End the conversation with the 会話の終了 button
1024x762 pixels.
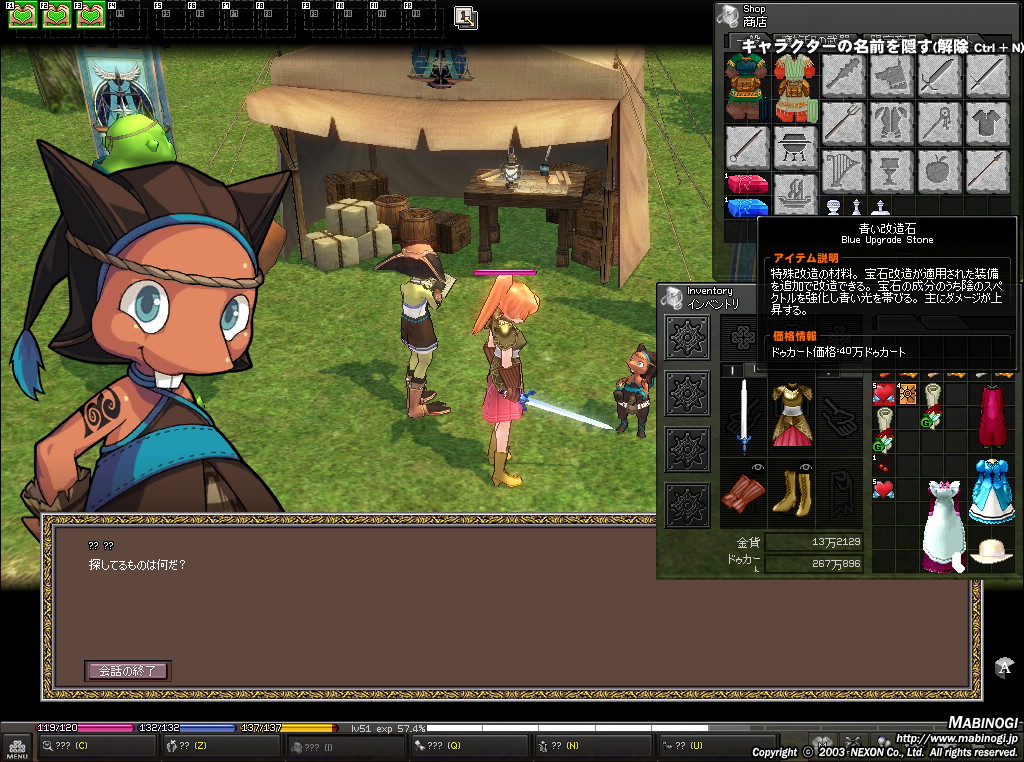(128, 671)
